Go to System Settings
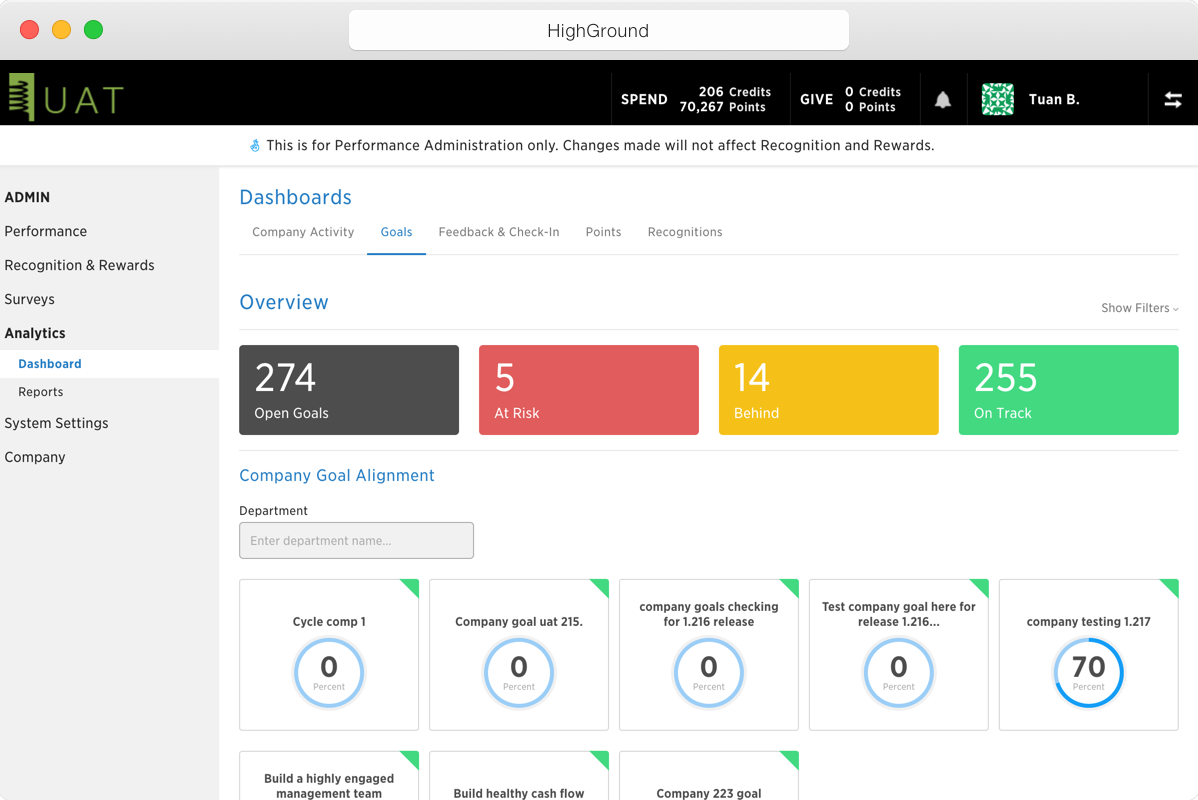The image size is (1198, 800). click(x=57, y=423)
